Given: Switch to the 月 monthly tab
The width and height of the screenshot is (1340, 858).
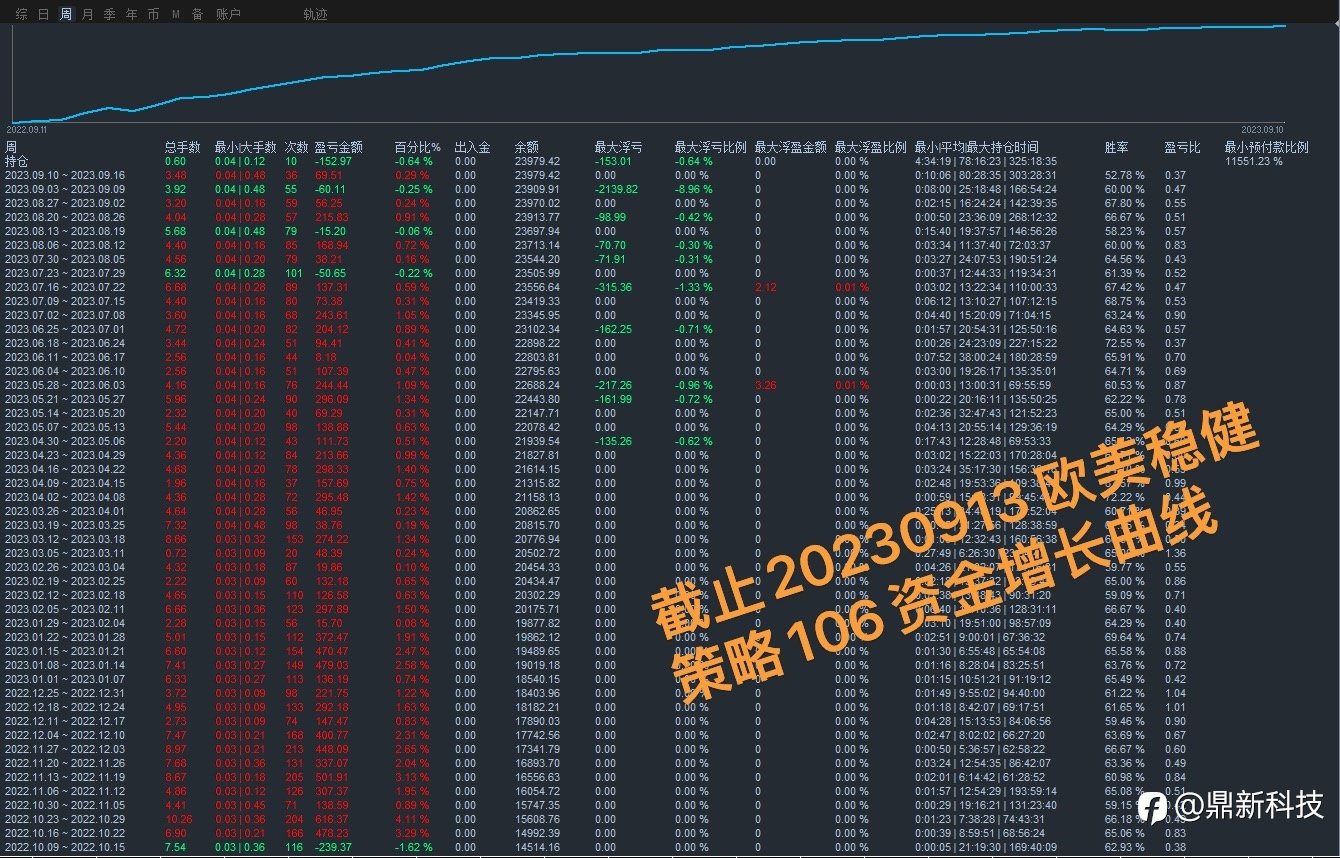Looking at the screenshot, I should click(88, 14).
